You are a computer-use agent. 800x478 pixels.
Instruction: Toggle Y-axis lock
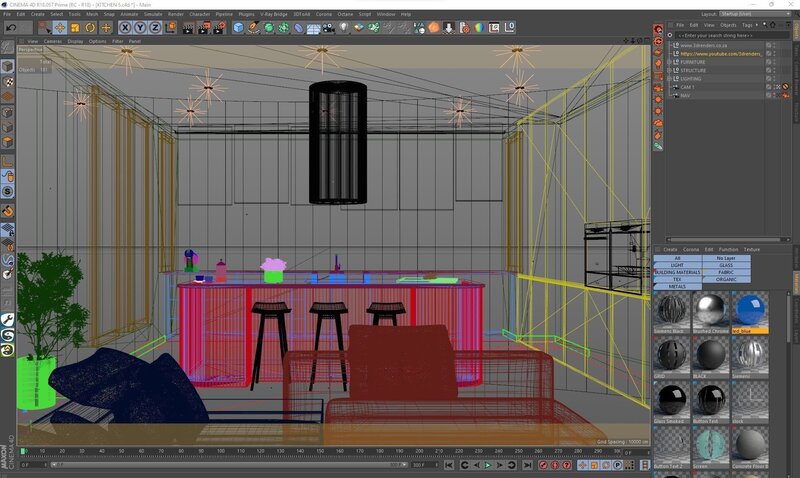pos(140,27)
